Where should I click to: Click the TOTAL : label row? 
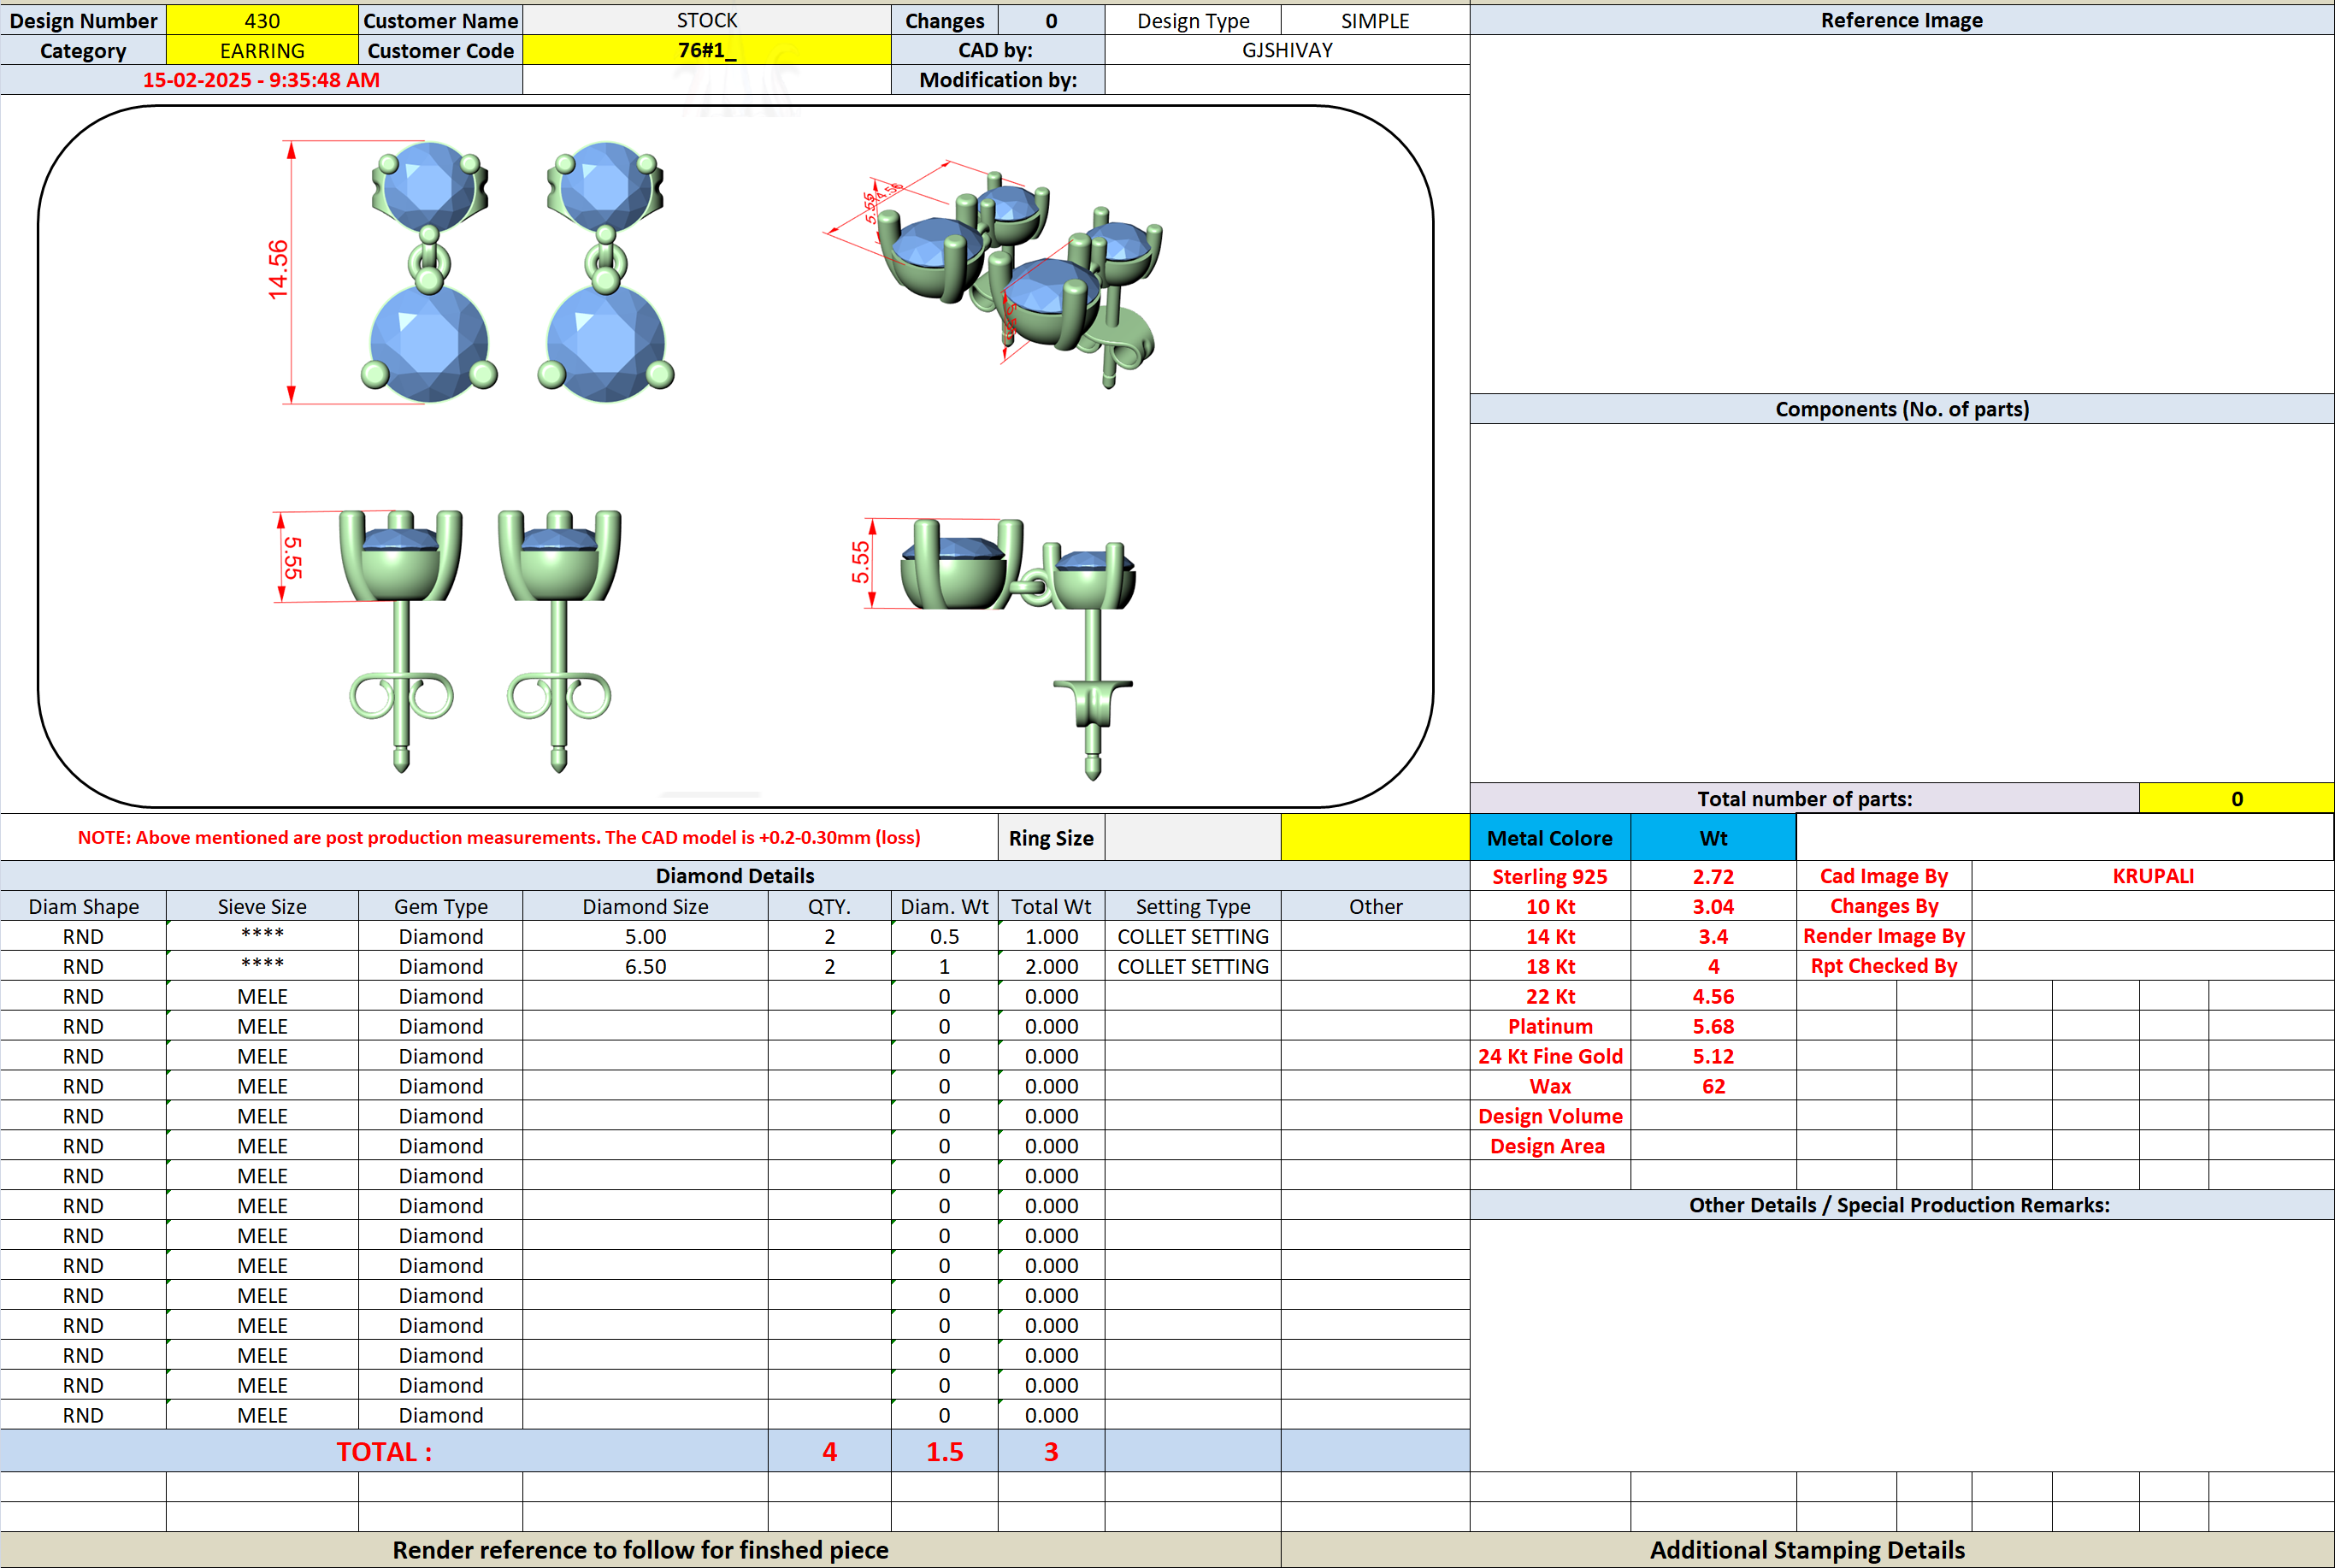pos(384,1451)
